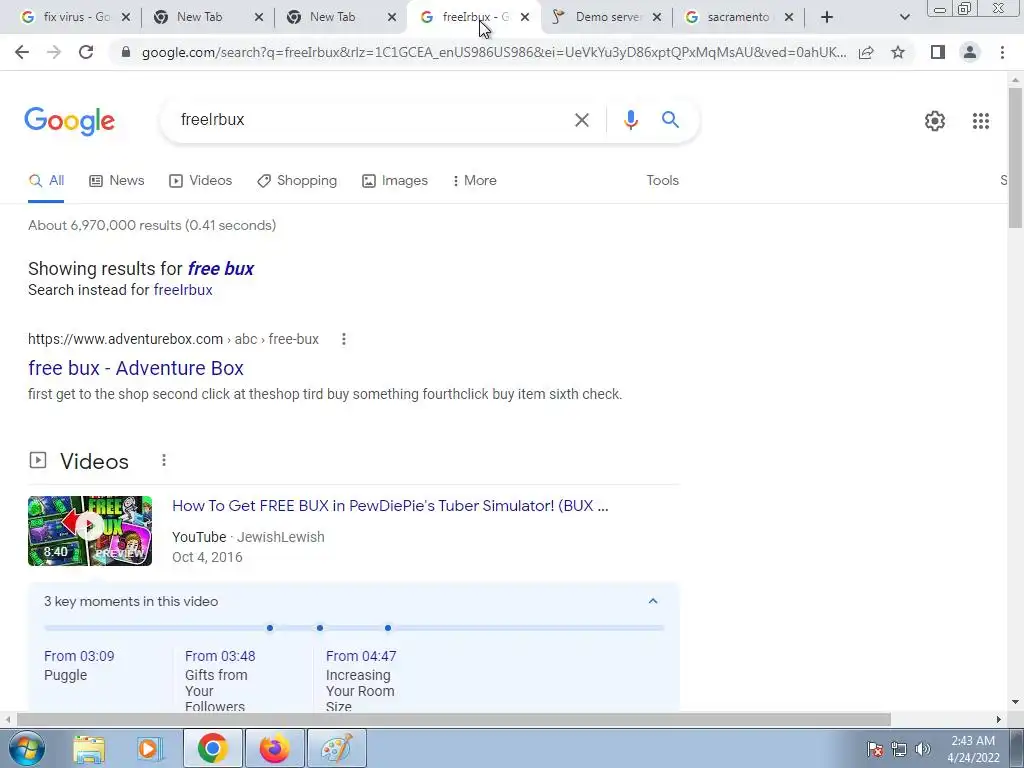View site information via padlock icon
The image size is (1024, 768).
(x=126, y=52)
